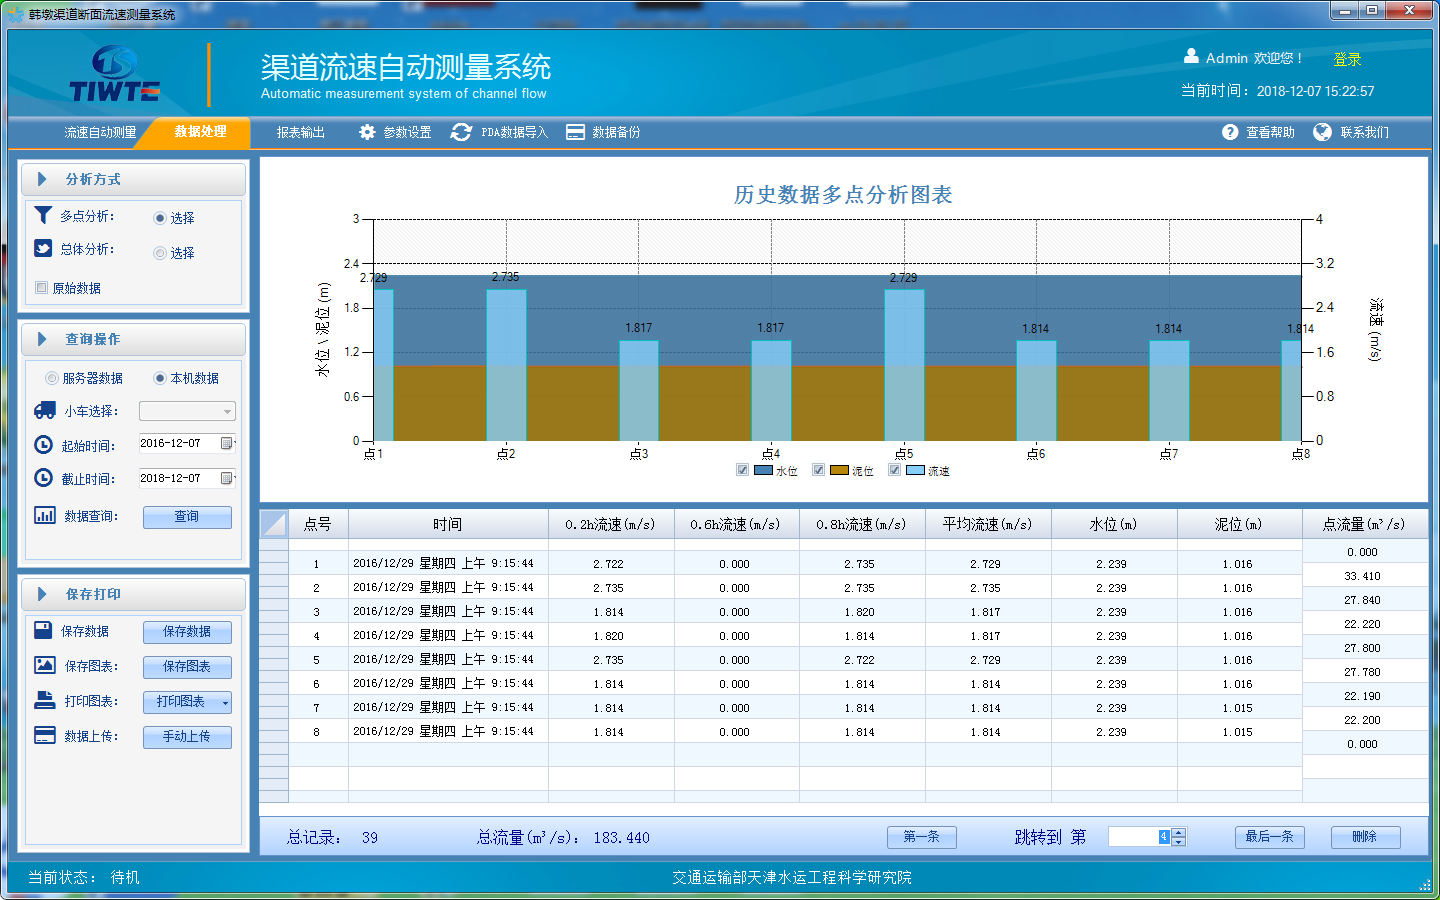Click the chart icon beside 数据查询
The width and height of the screenshot is (1440, 900).
[45, 515]
